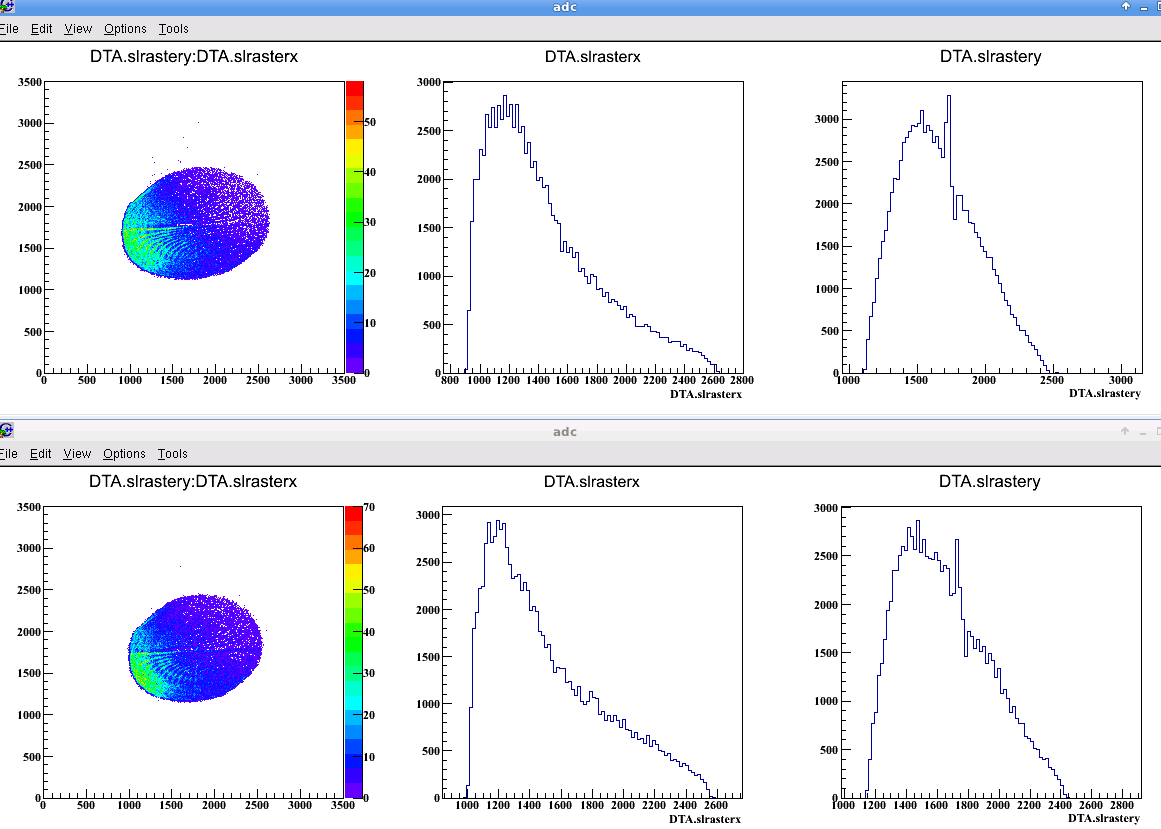Click upper scatter plot raster blob

click(x=195, y=224)
